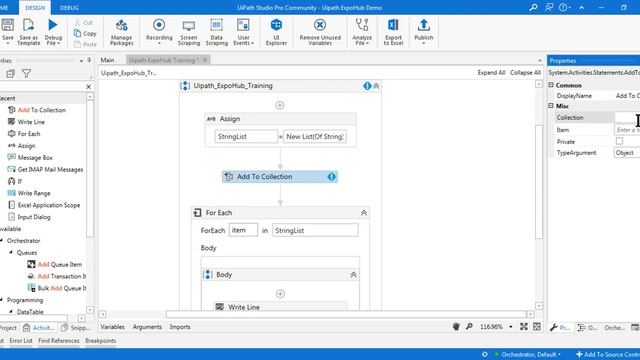
Task: Switch to DEBUG ribbon tab
Action: (69, 8)
